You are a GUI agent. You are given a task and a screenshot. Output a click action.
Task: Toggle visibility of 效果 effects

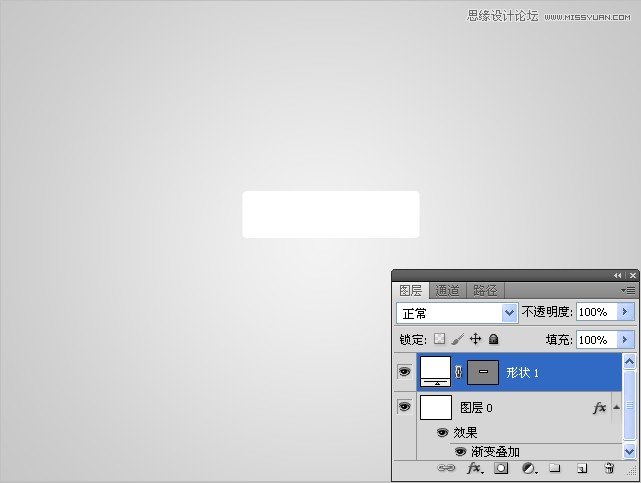coord(442,432)
